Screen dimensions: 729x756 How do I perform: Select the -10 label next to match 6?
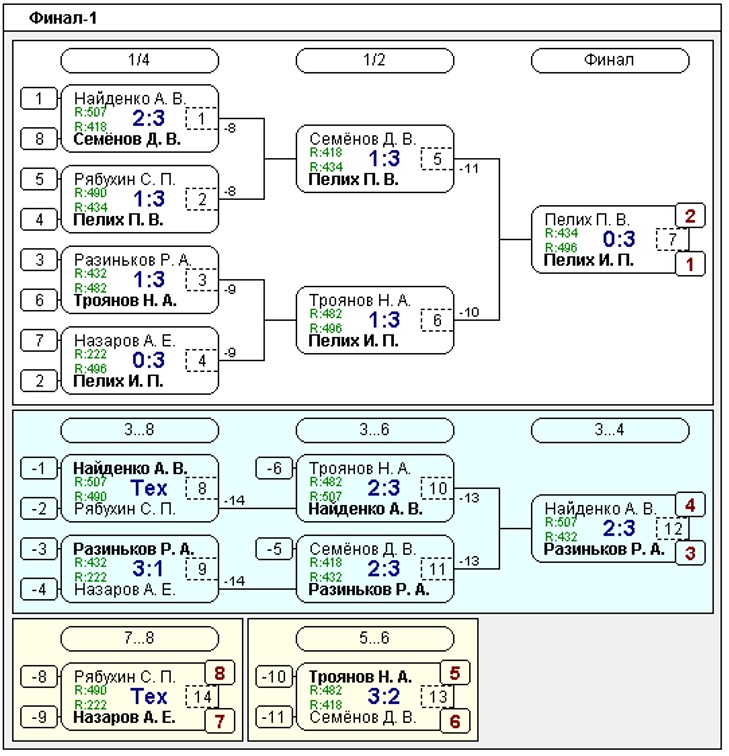pyautogui.click(x=469, y=312)
